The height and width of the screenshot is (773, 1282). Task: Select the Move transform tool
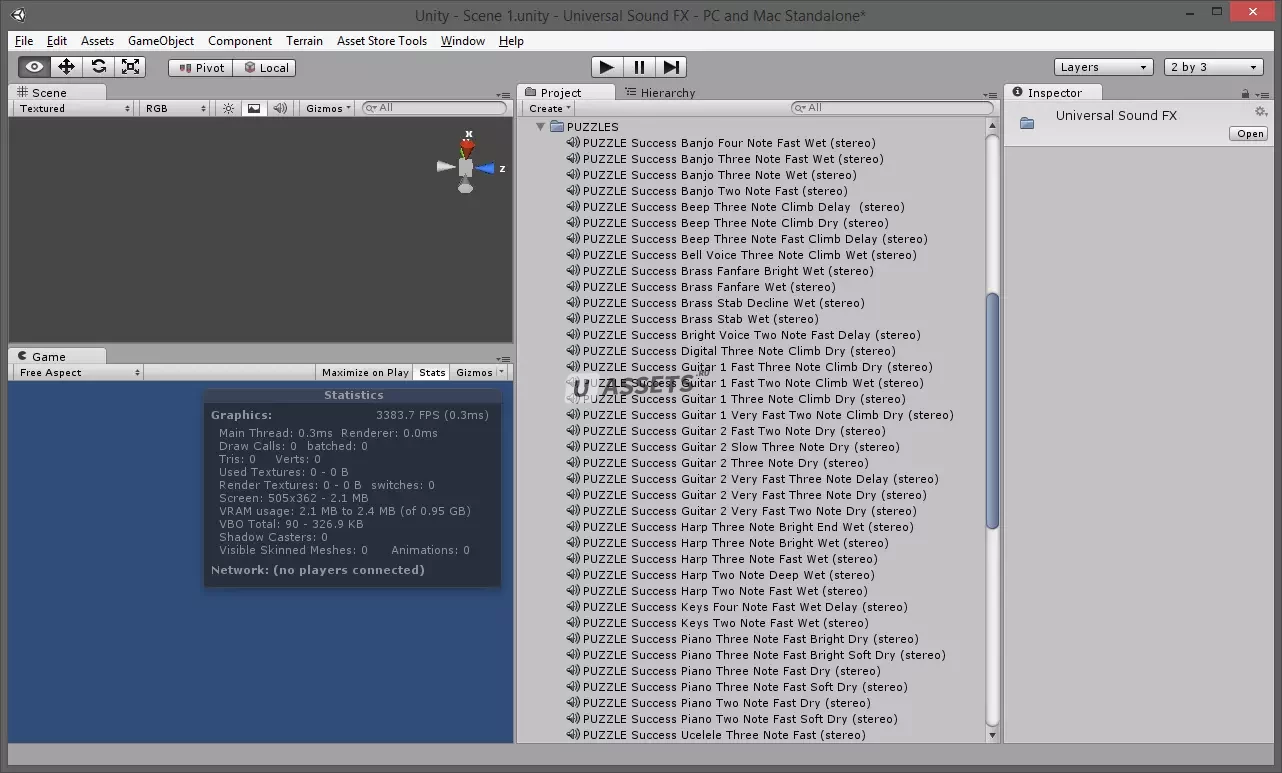(66, 67)
